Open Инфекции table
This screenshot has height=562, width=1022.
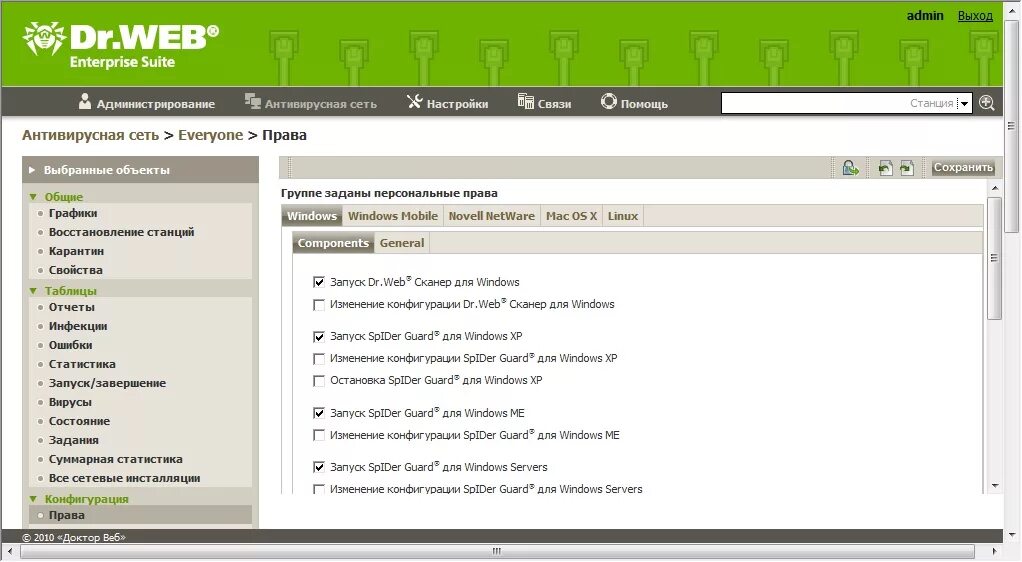tap(78, 326)
